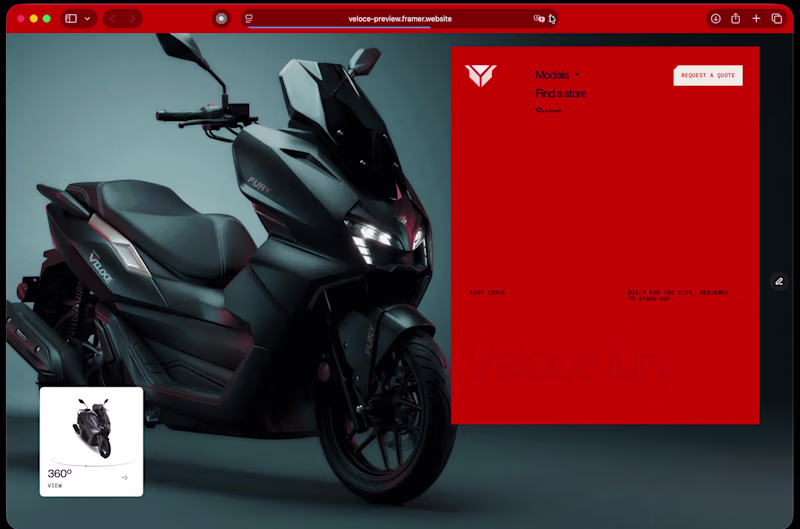Click the reload icon in address bar
Screen dimensions: 800x529
tap(552, 19)
